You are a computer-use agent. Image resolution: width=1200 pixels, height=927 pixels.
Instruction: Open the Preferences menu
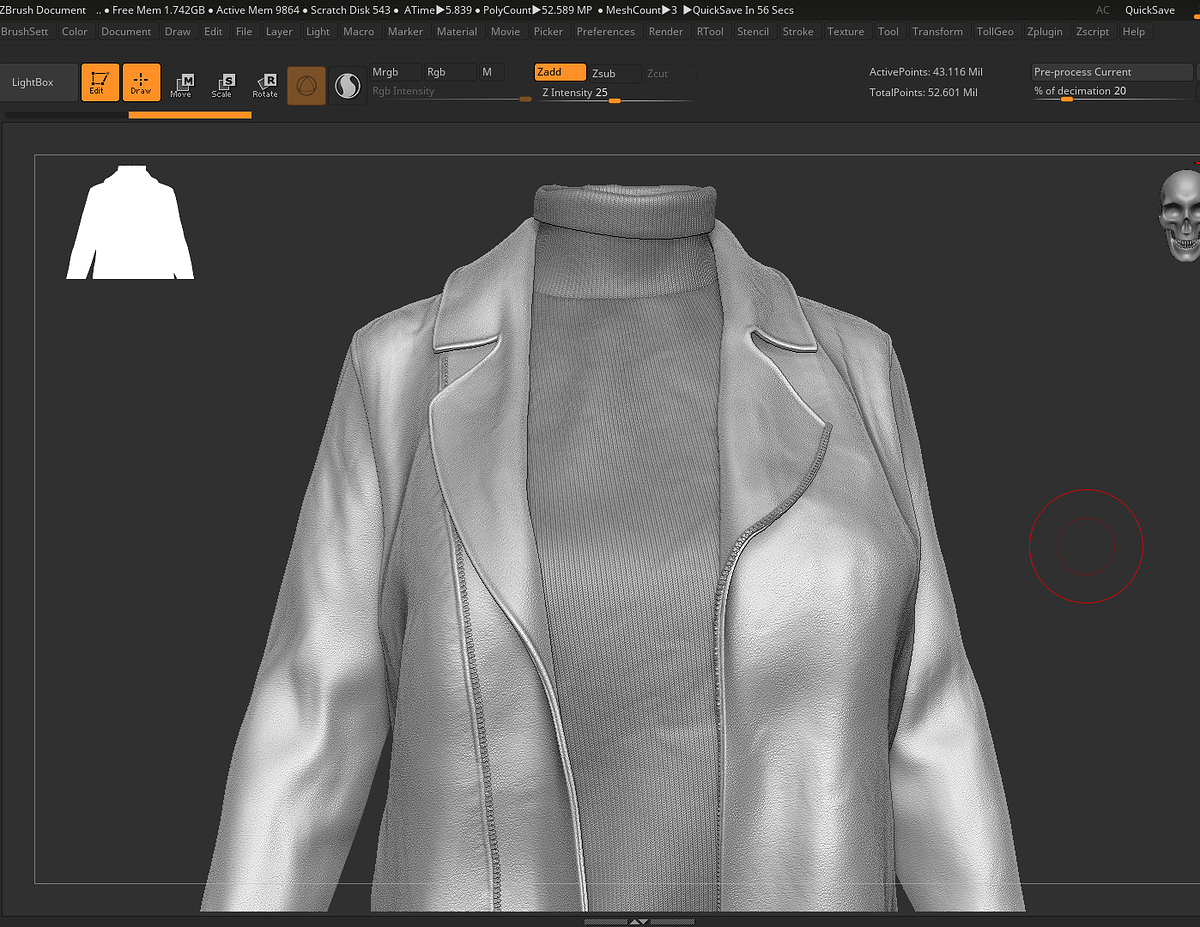coord(606,31)
